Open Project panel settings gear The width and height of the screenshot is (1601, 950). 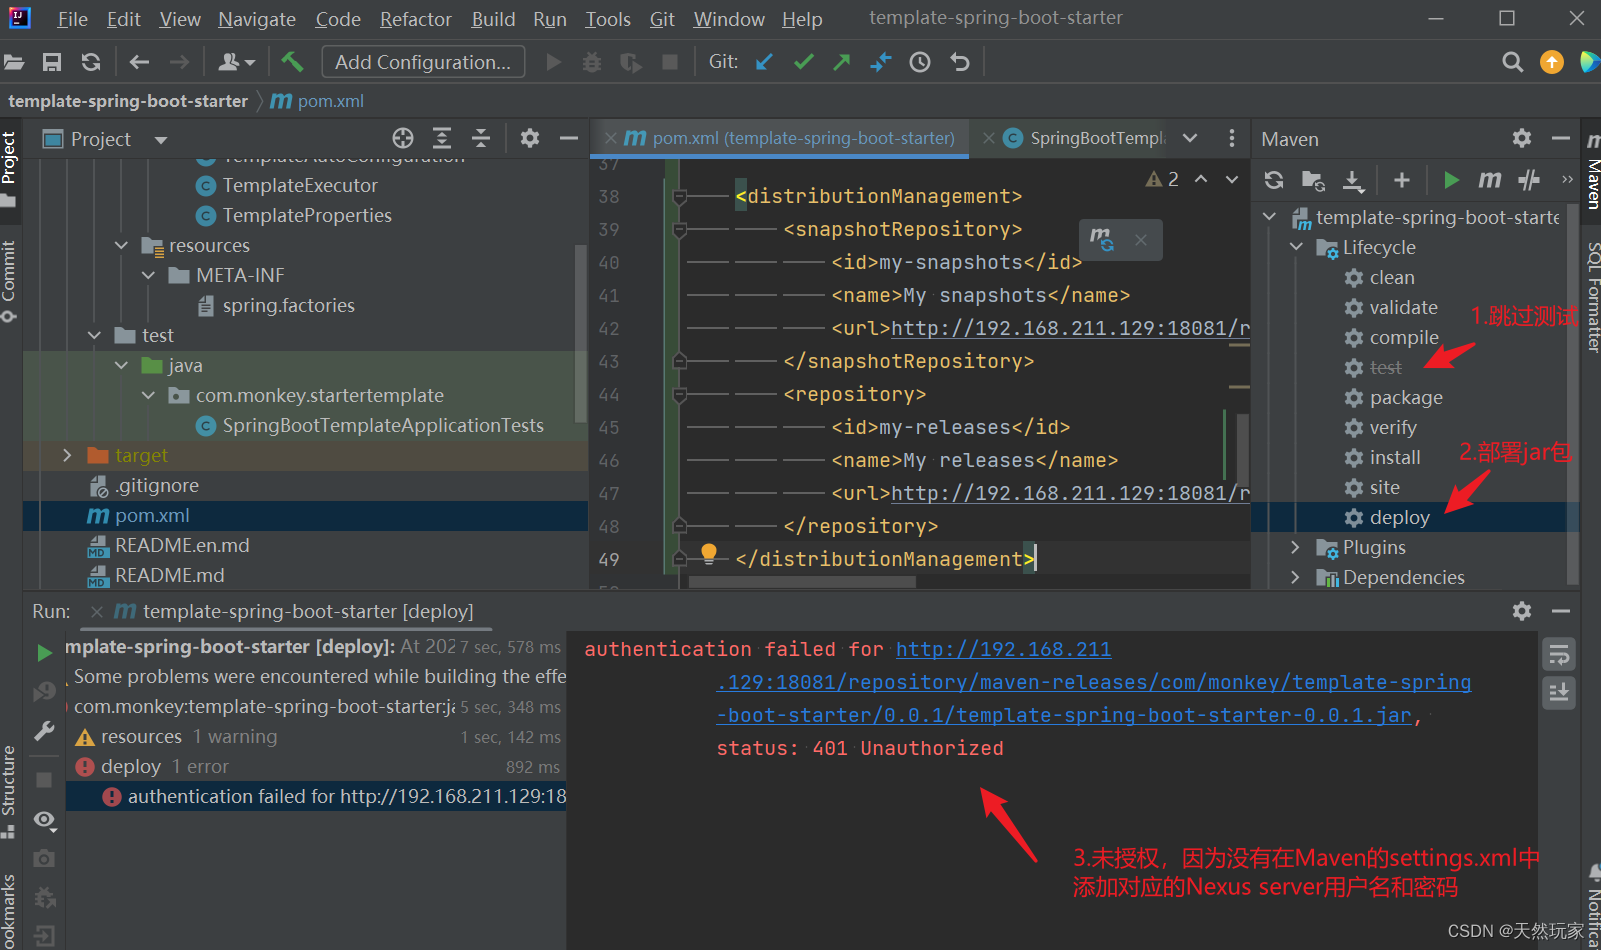click(530, 138)
